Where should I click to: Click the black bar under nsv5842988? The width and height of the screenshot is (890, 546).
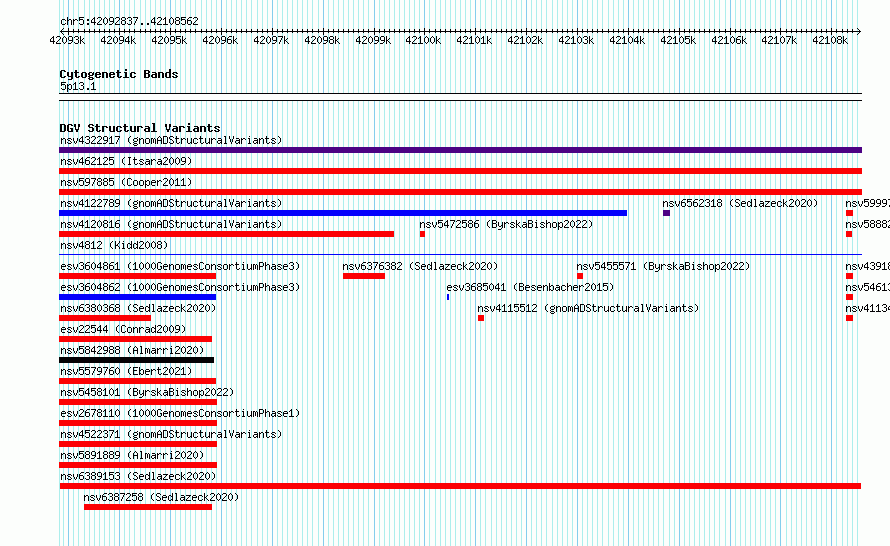coord(136,360)
